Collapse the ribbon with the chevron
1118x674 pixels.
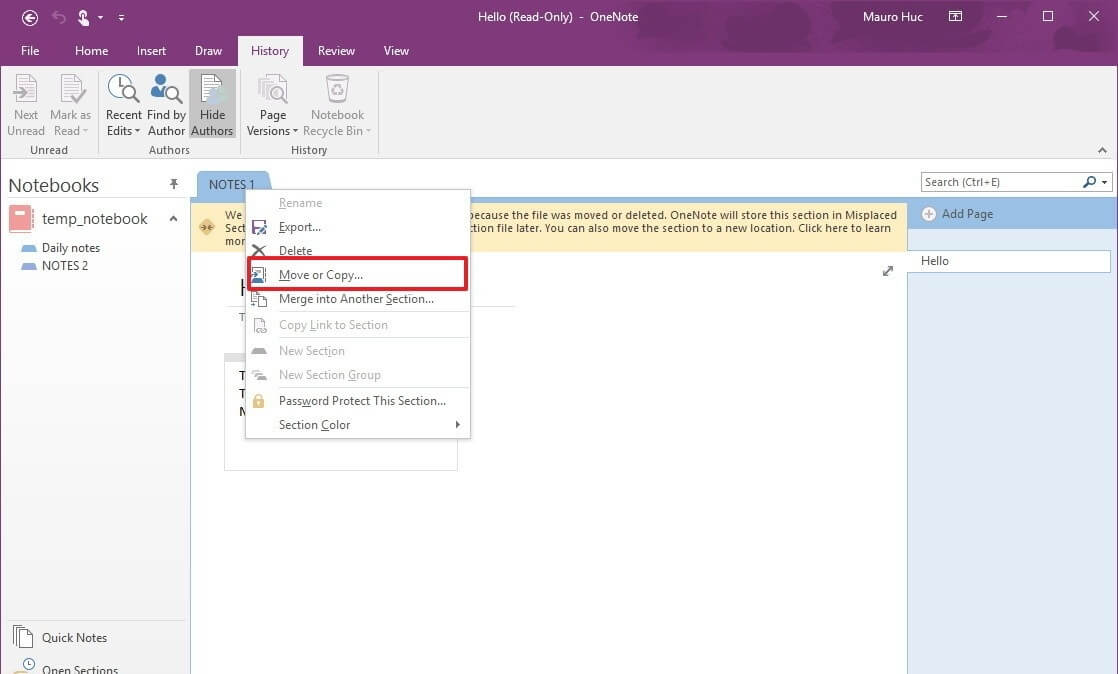coord(1103,151)
